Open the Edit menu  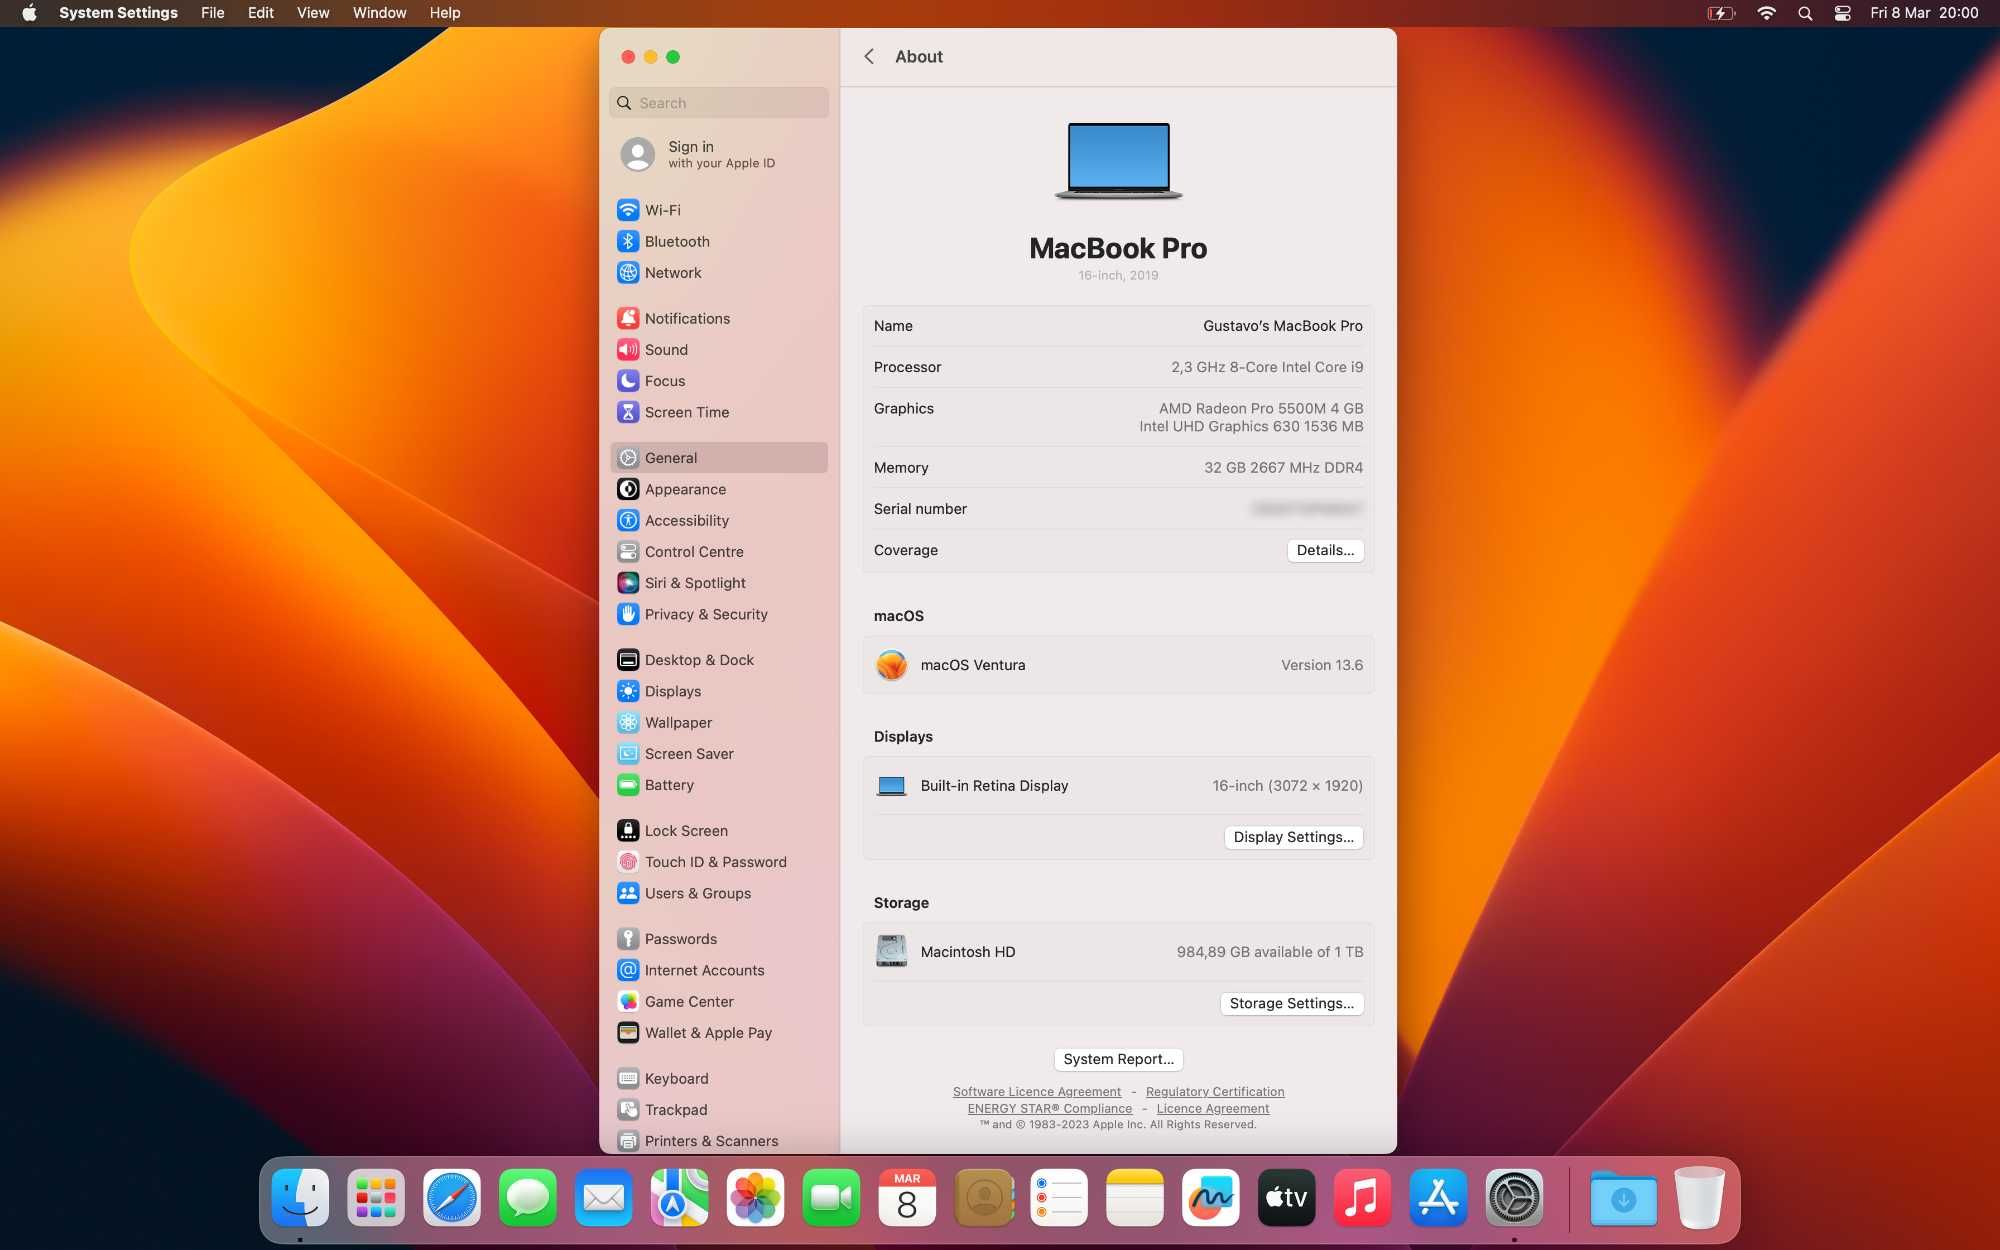[260, 13]
